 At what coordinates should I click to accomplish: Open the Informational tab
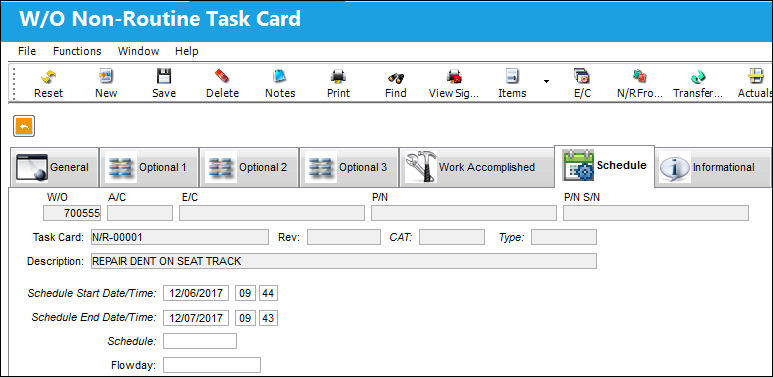click(712, 168)
